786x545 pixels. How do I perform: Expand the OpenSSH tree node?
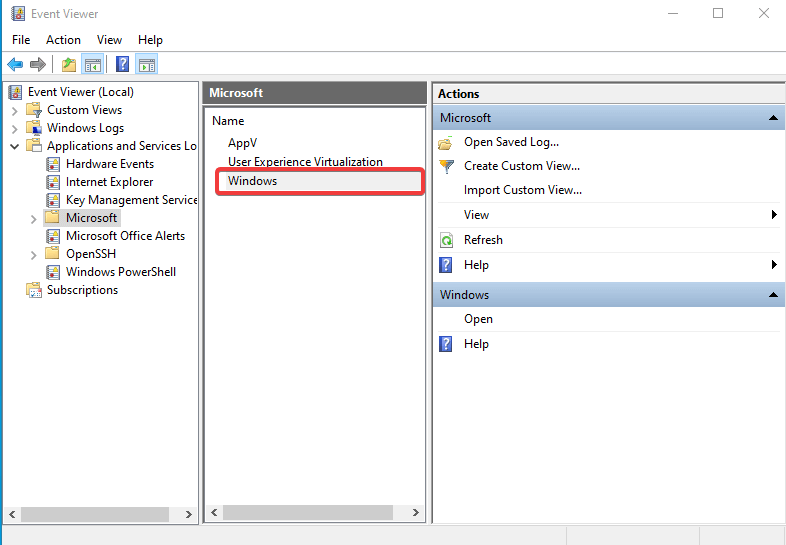tap(33, 255)
